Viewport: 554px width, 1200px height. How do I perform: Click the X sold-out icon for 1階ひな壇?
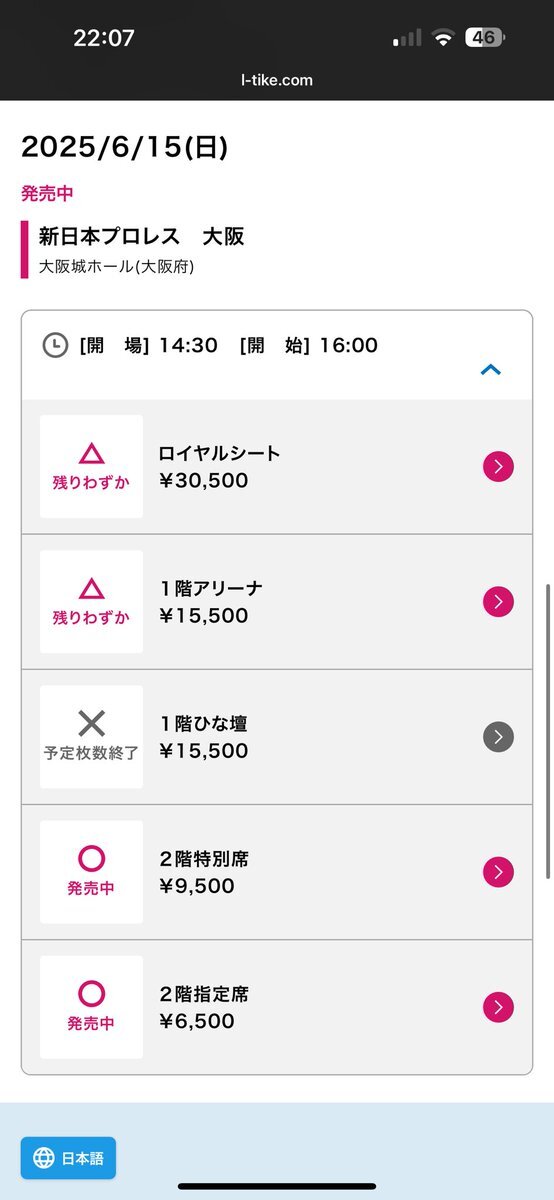point(91,723)
